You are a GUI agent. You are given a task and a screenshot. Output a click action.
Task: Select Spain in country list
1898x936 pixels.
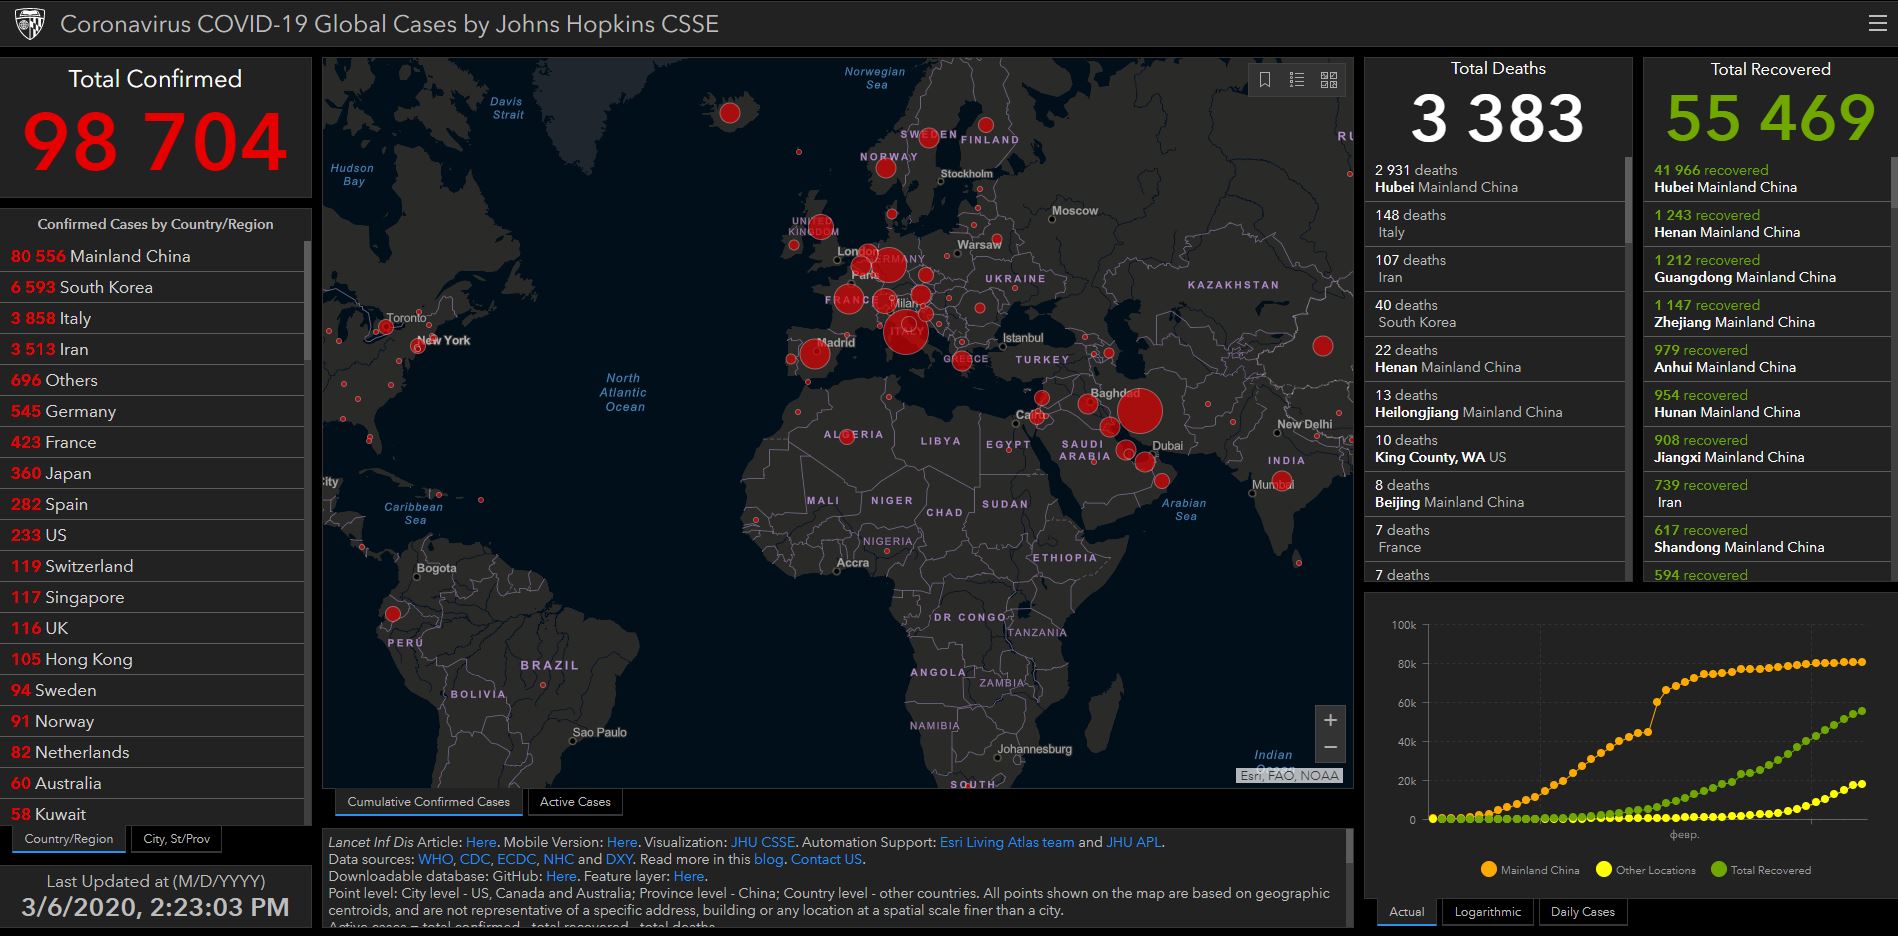[152, 504]
